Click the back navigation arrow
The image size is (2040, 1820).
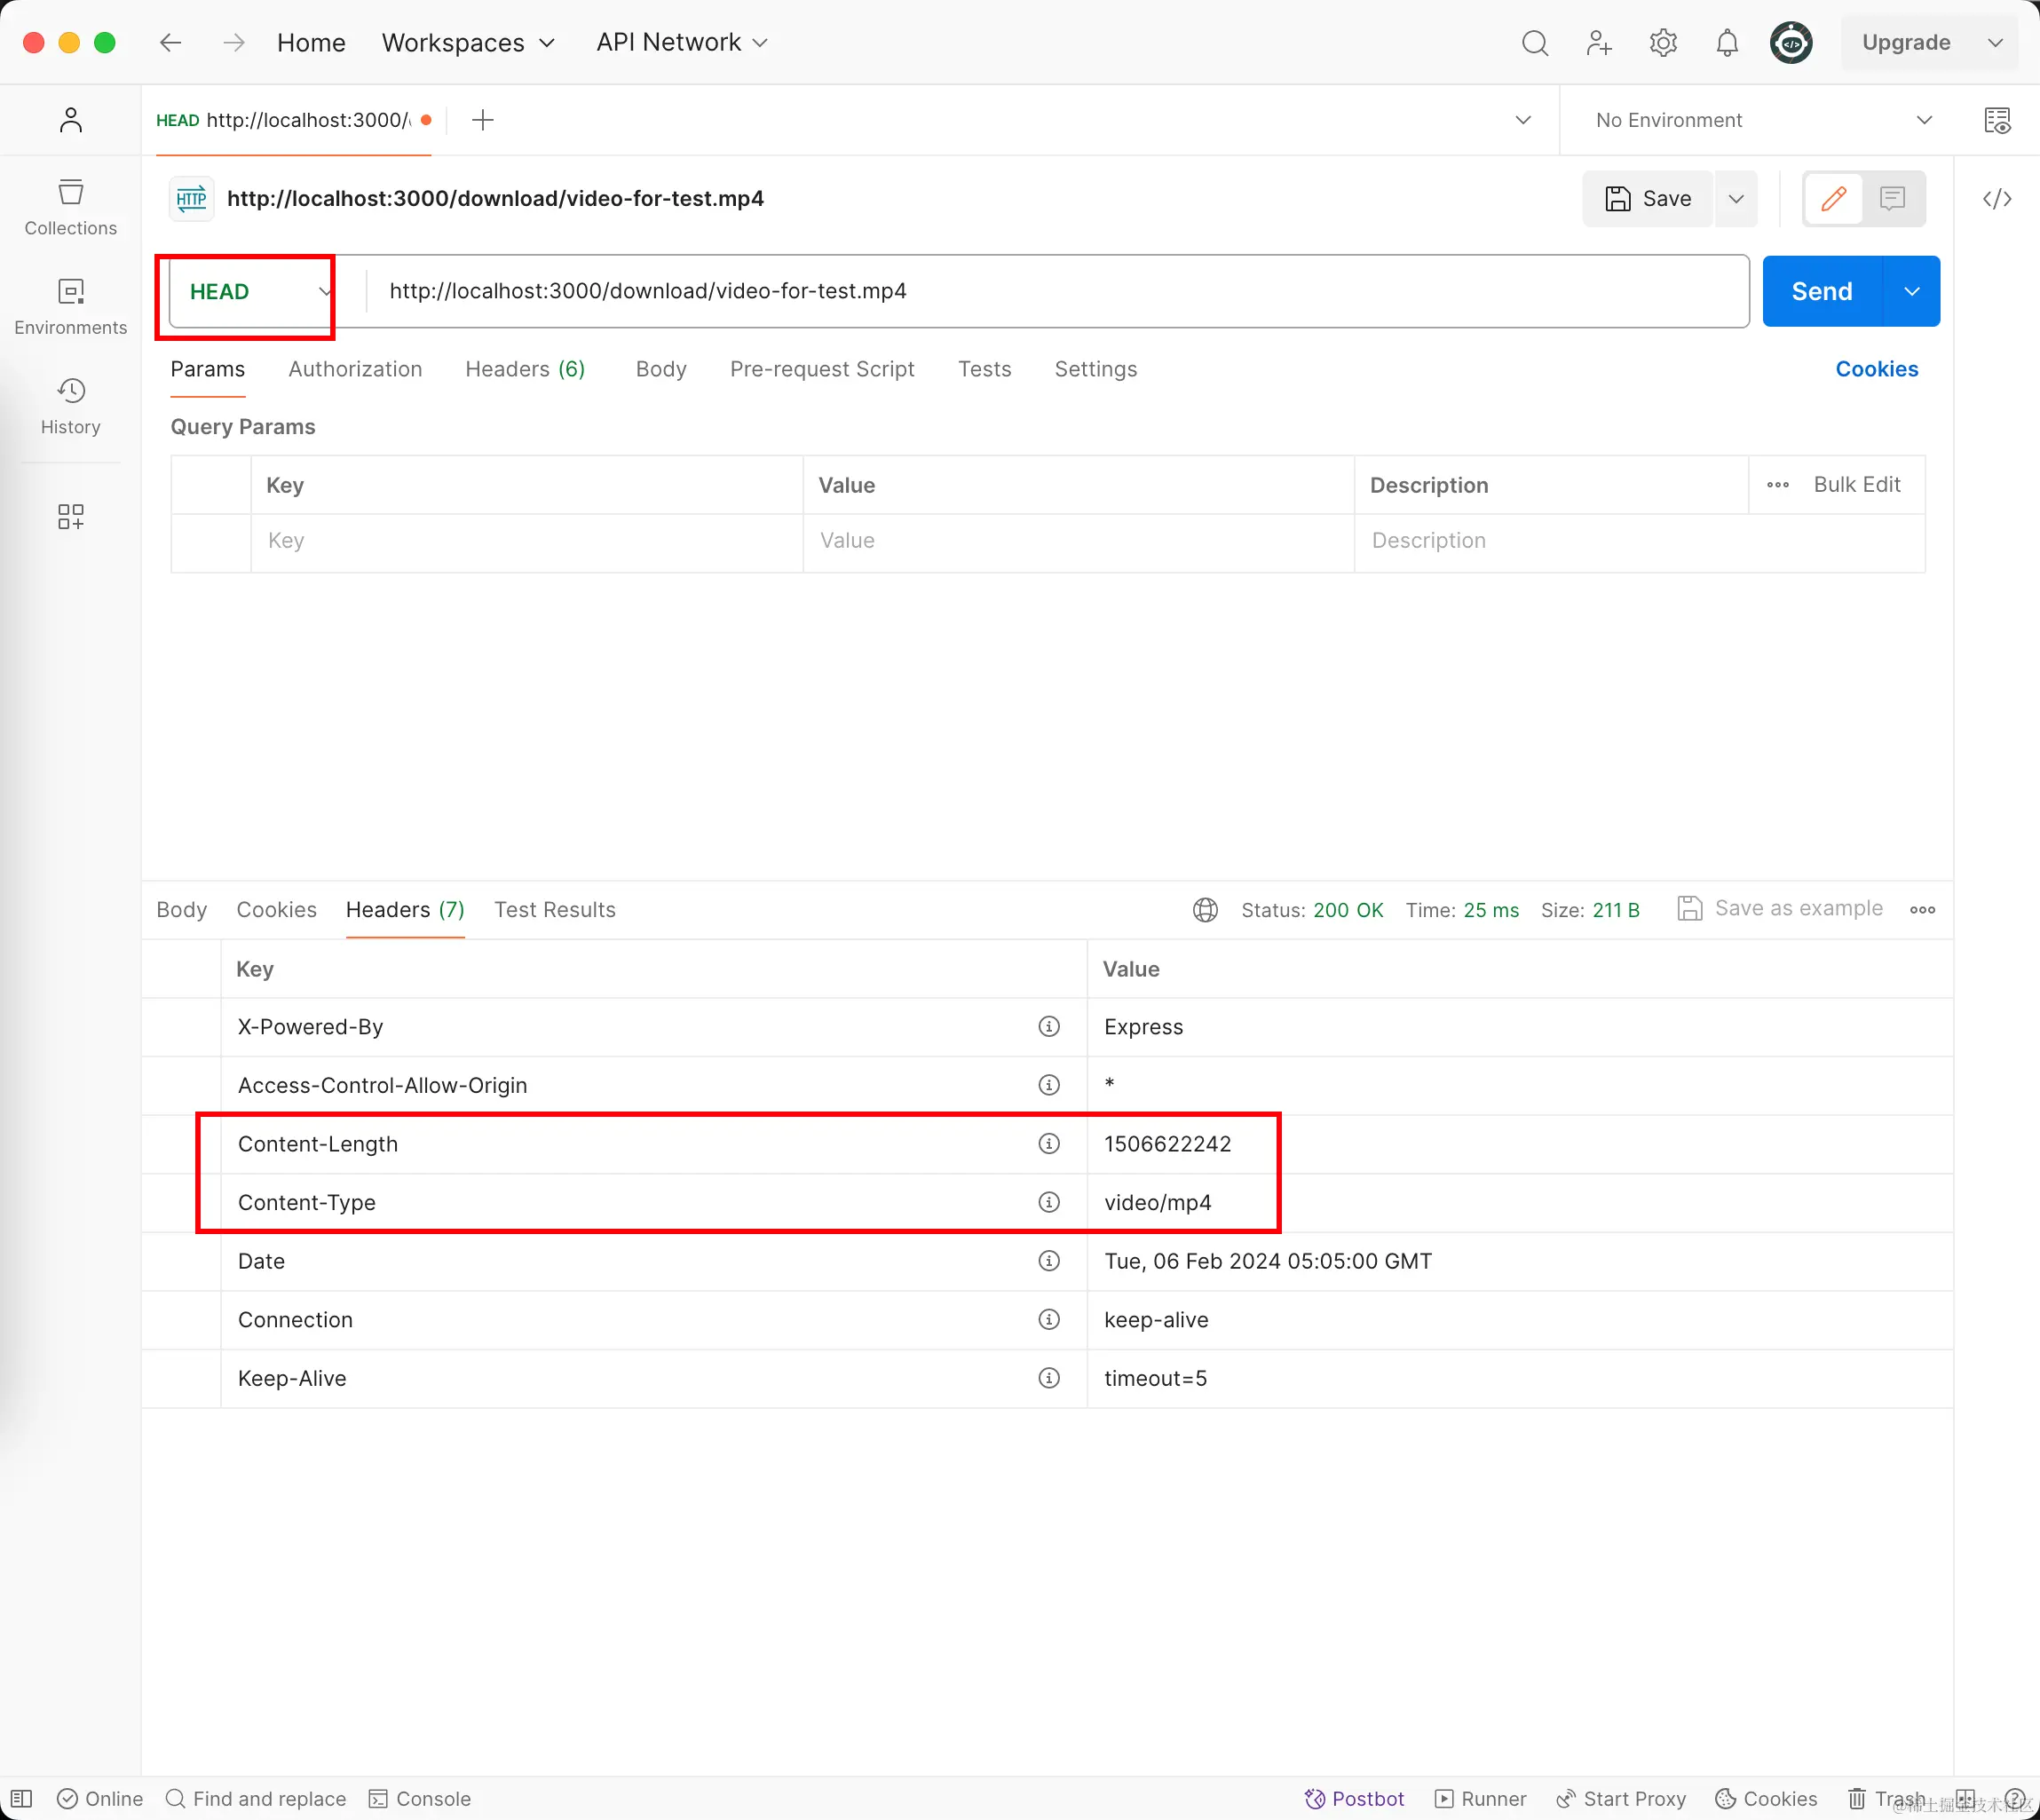(x=170, y=42)
